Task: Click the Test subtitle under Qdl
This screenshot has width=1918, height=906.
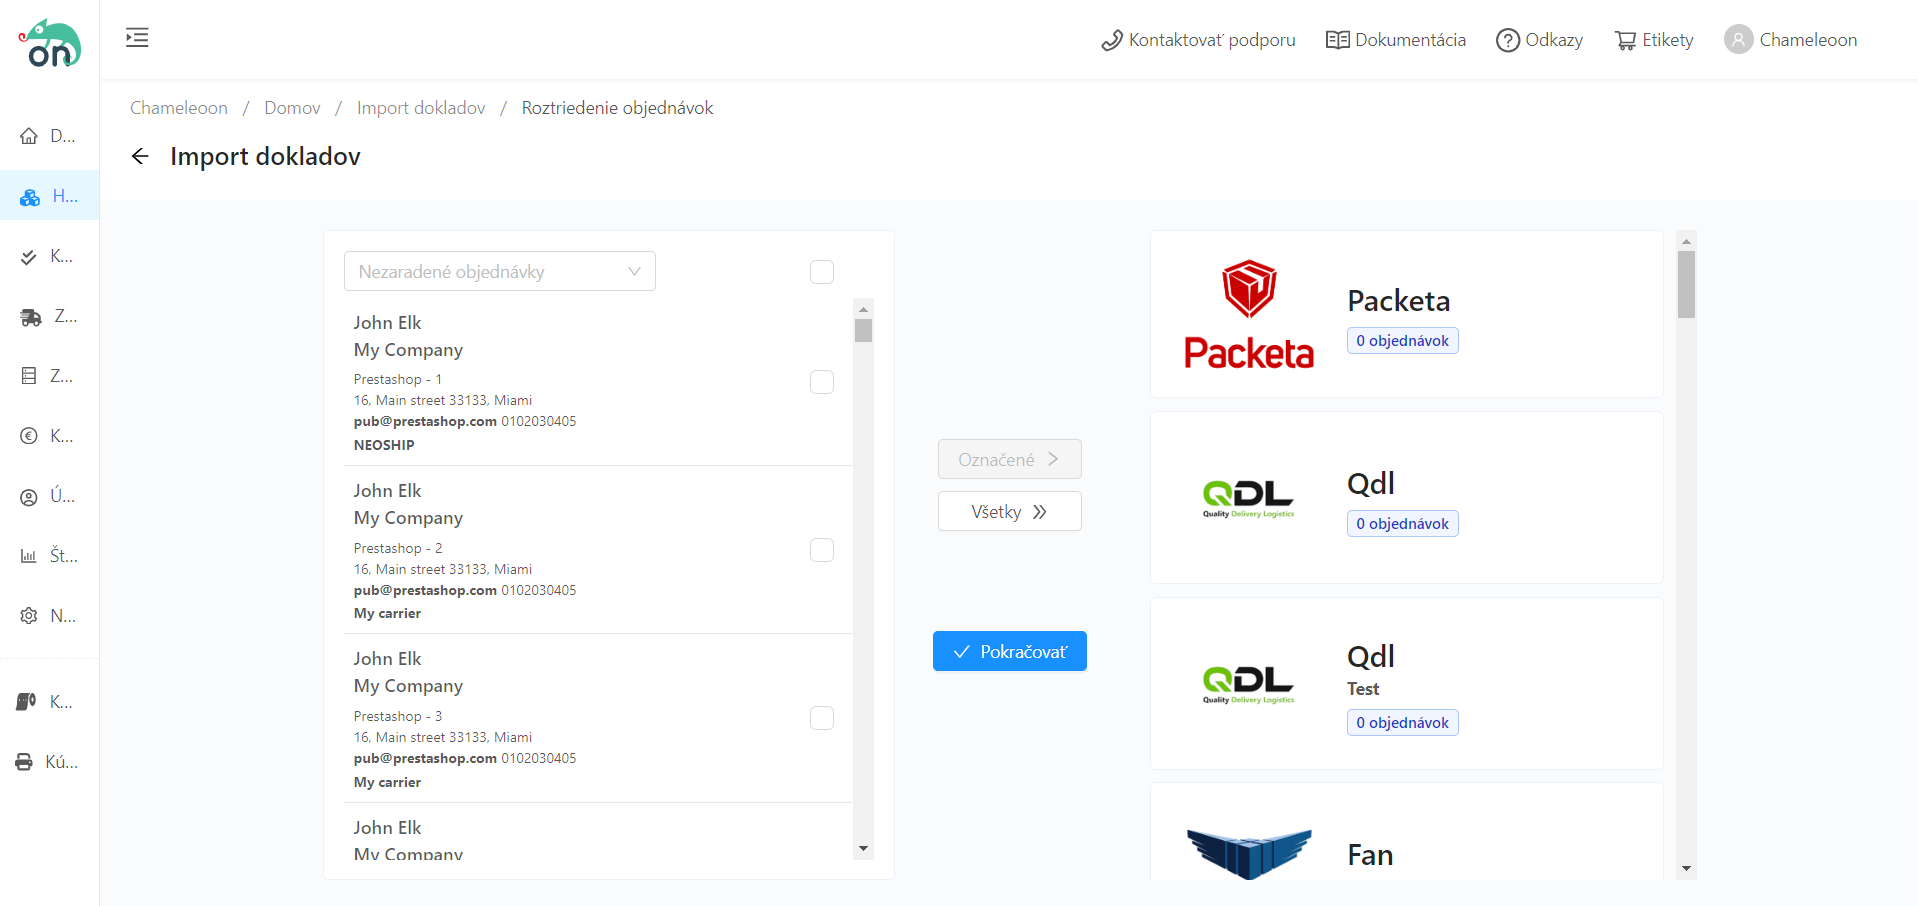Action: (1363, 689)
